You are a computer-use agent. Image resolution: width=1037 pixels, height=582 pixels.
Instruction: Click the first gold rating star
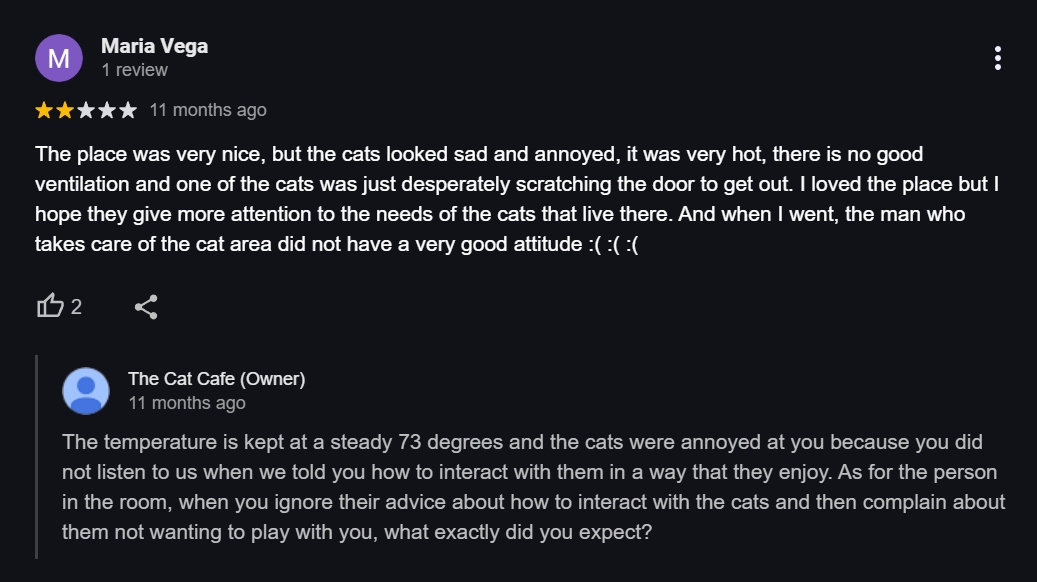click(44, 110)
